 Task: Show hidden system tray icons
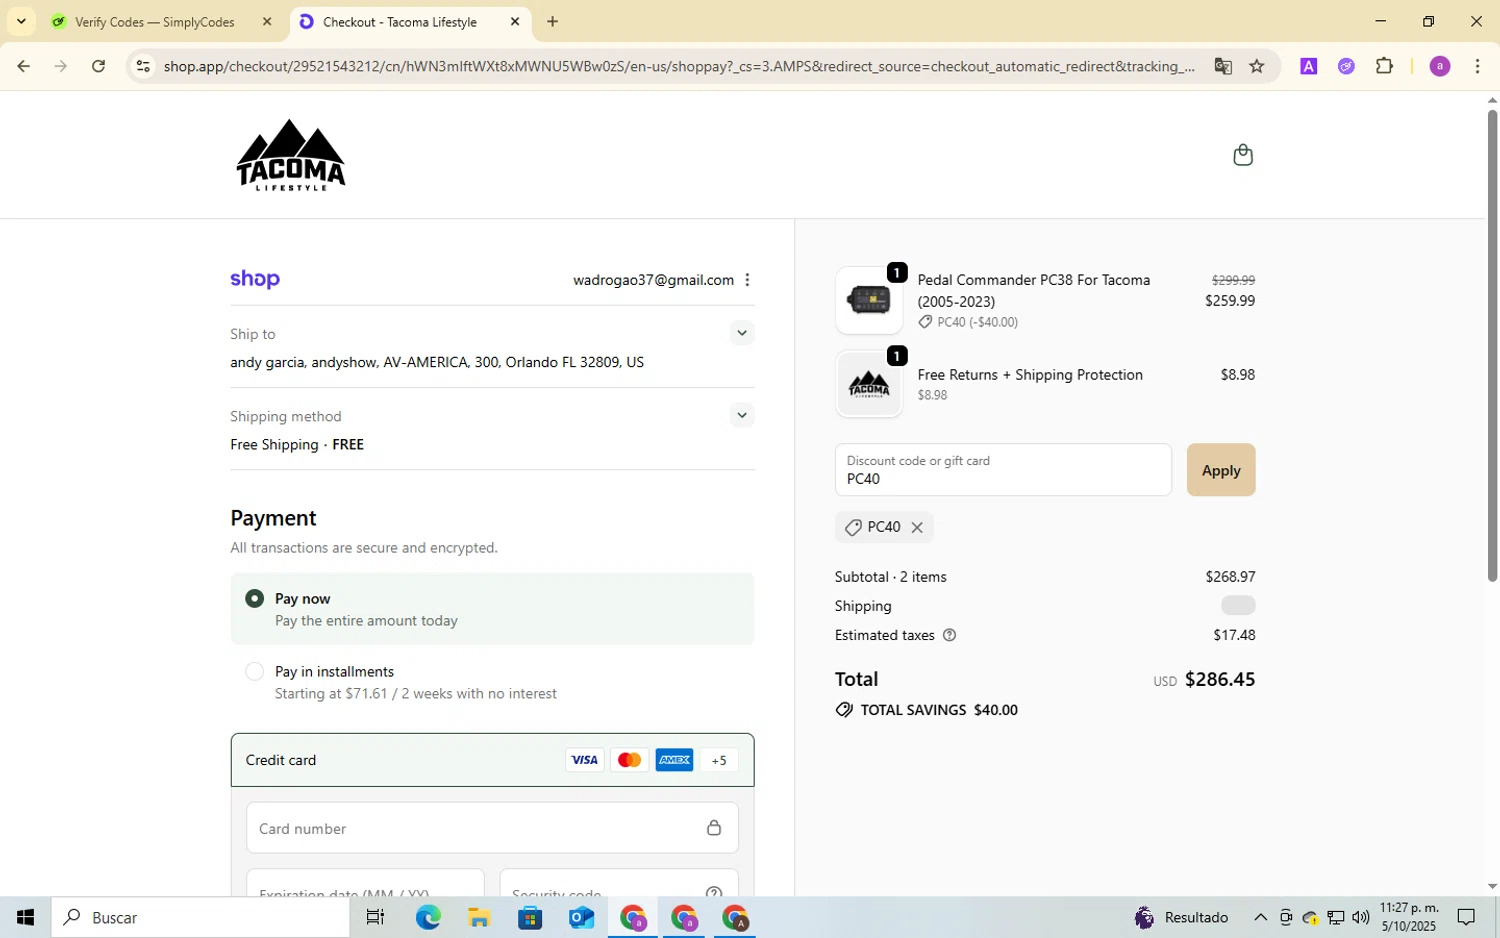tap(1260, 917)
